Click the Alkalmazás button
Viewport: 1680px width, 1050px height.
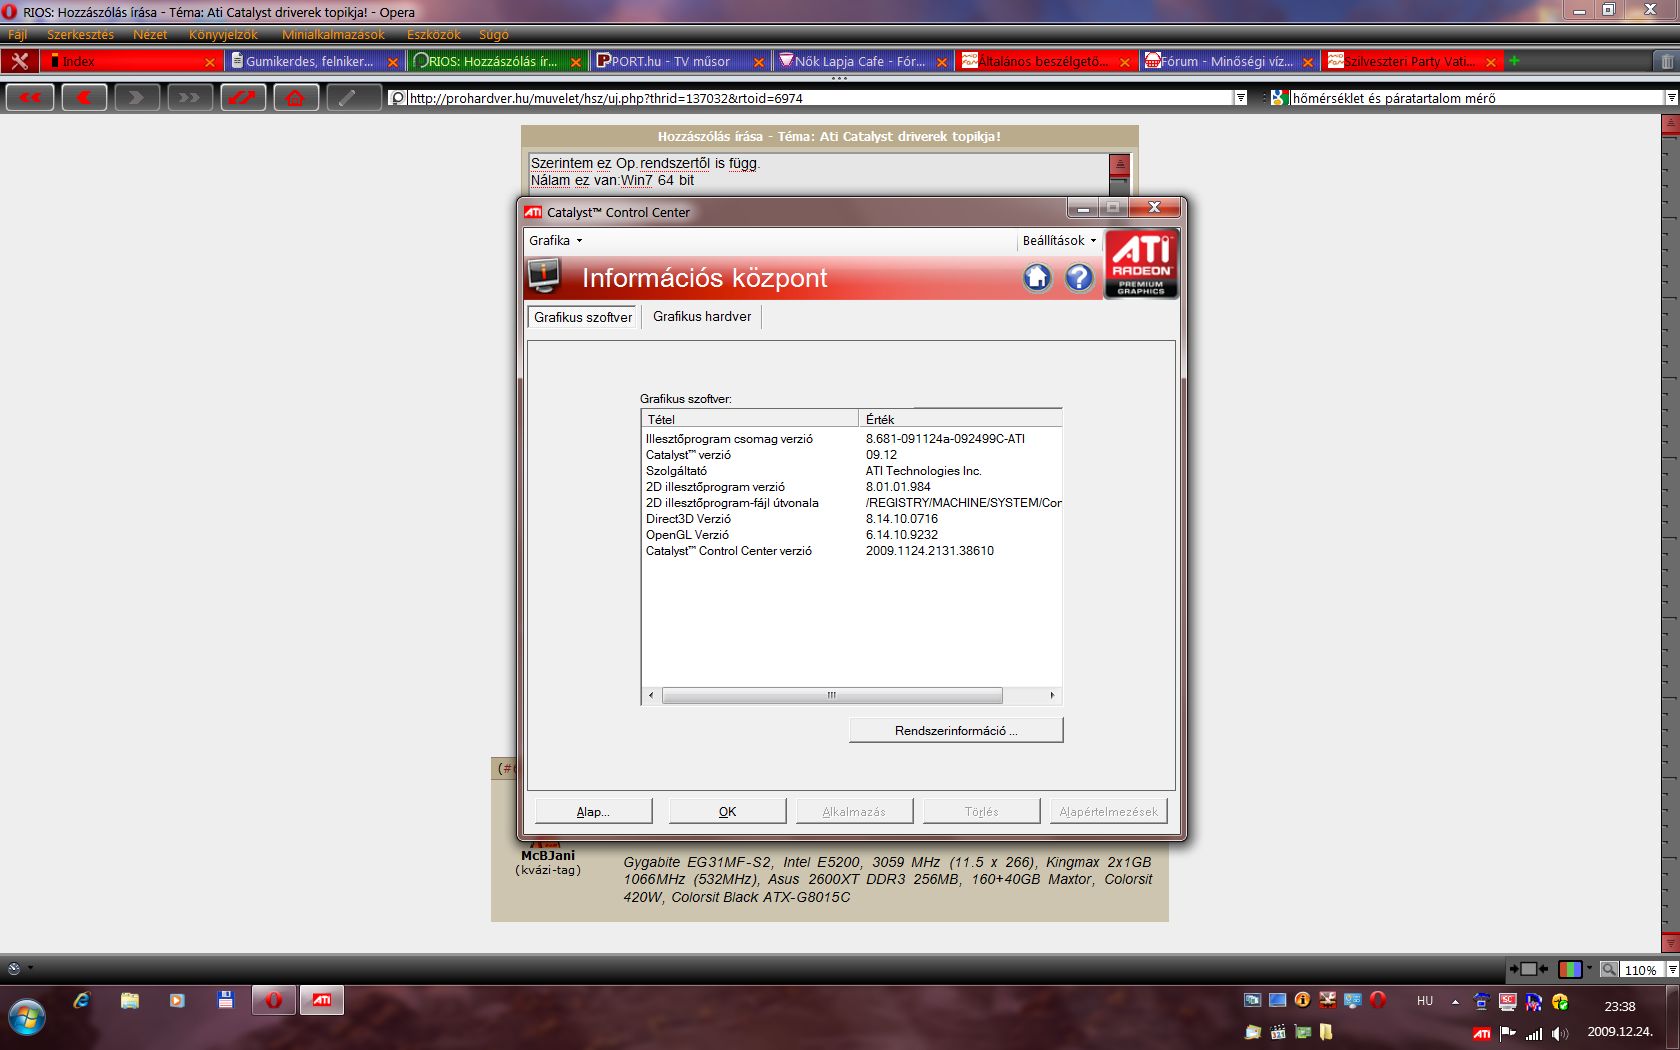pos(854,811)
